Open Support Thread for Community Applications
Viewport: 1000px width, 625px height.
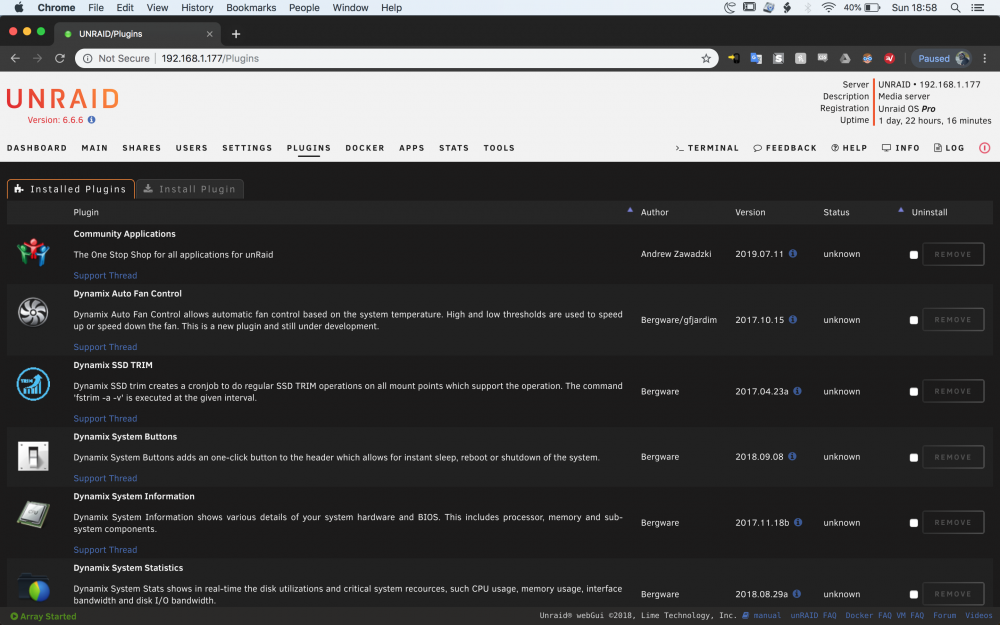[x=105, y=276]
